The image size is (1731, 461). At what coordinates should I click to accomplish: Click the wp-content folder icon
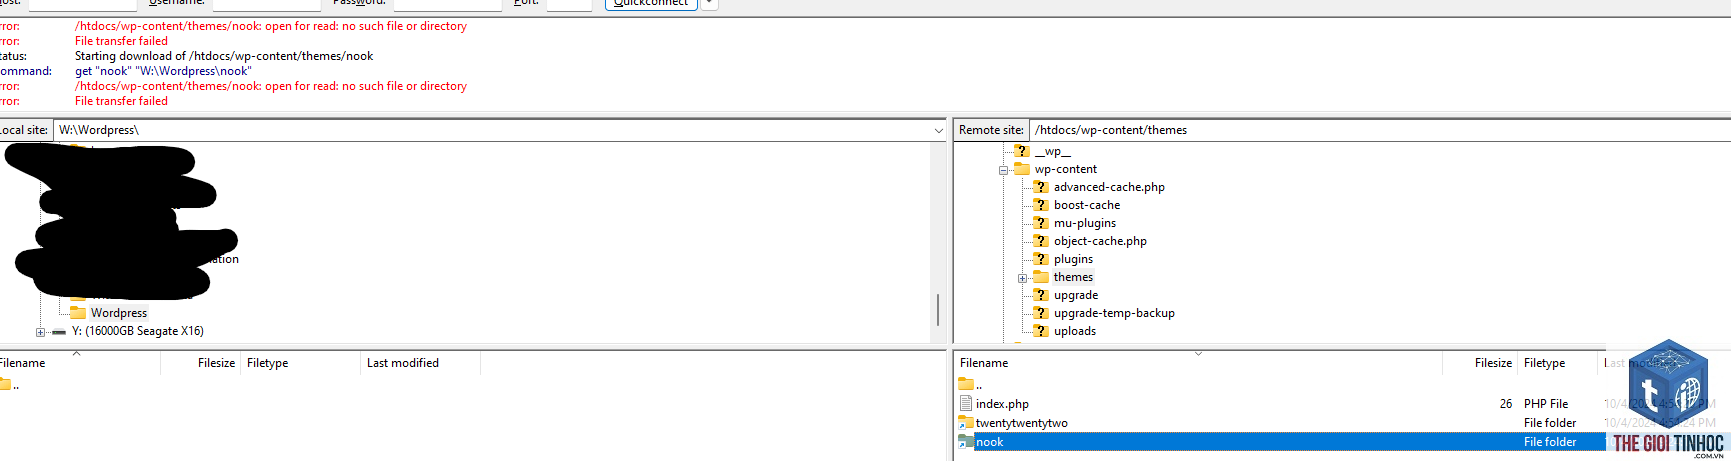pos(1021,169)
